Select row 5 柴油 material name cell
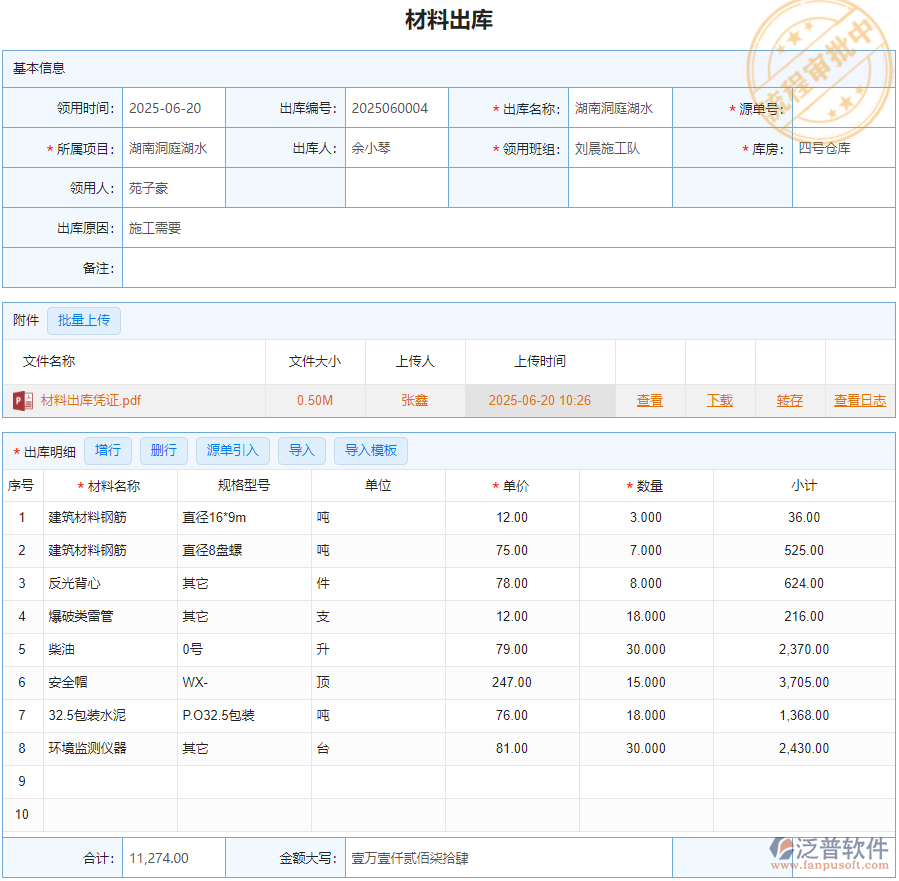 110,649
